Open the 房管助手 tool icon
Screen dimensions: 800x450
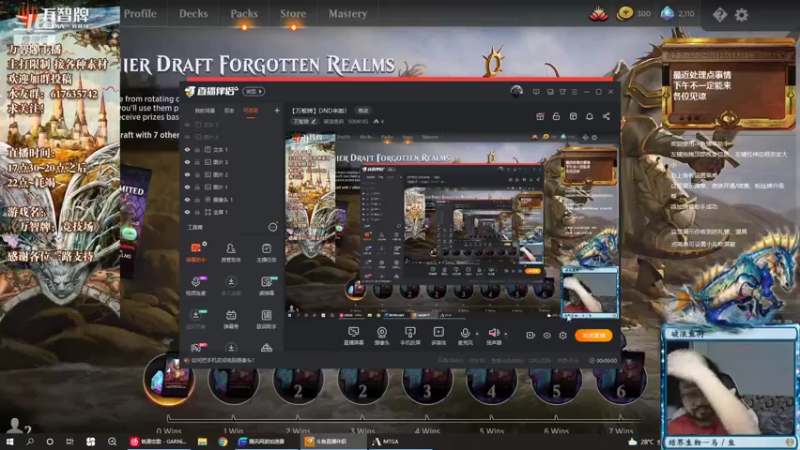coord(231,252)
